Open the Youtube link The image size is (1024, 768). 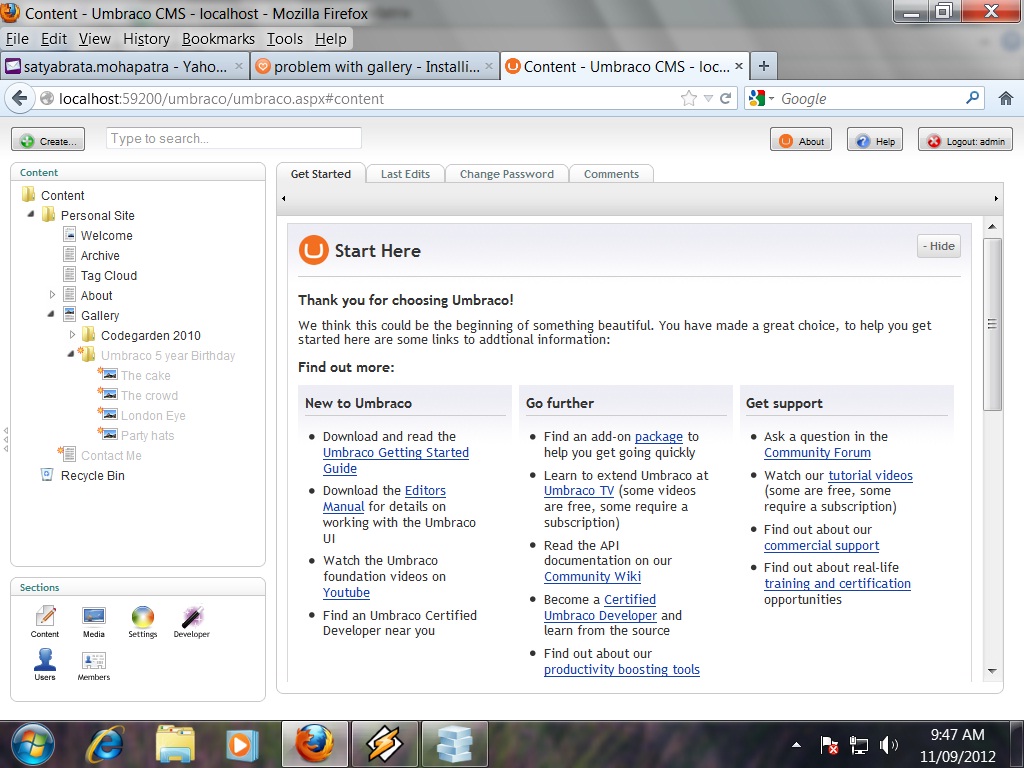coord(346,592)
